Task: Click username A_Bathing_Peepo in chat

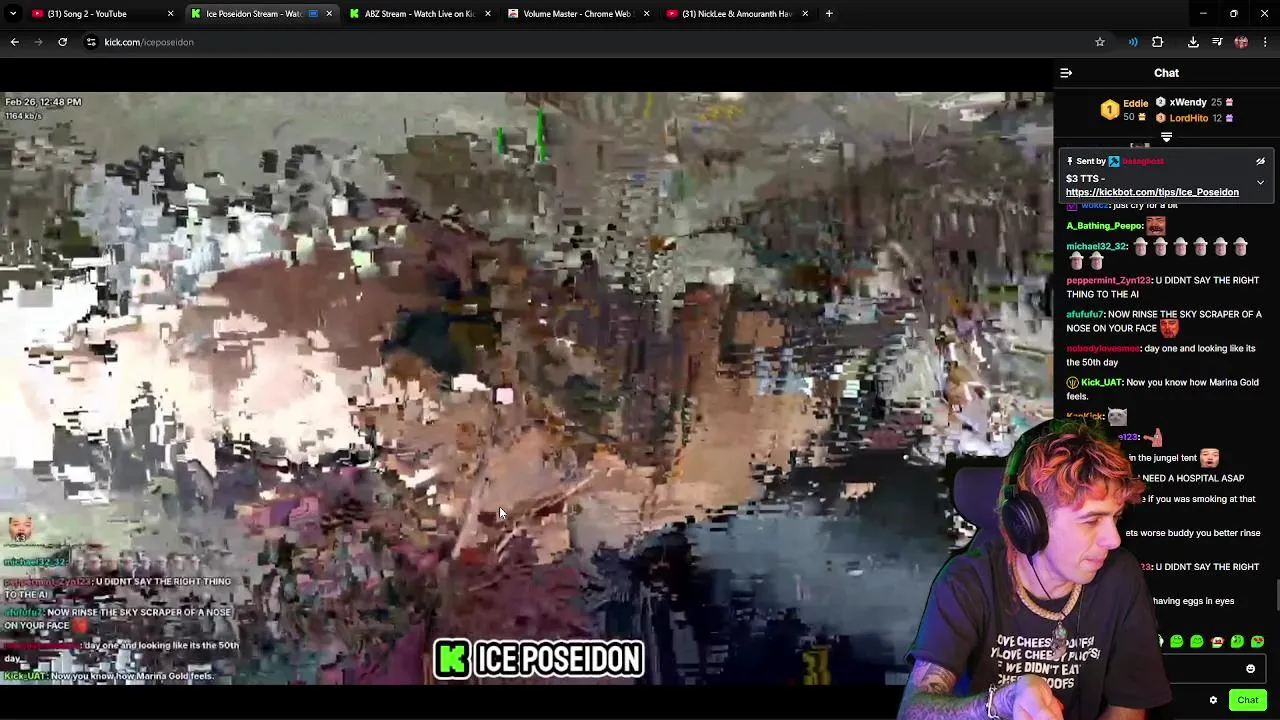Action: (x=1104, y=226)
